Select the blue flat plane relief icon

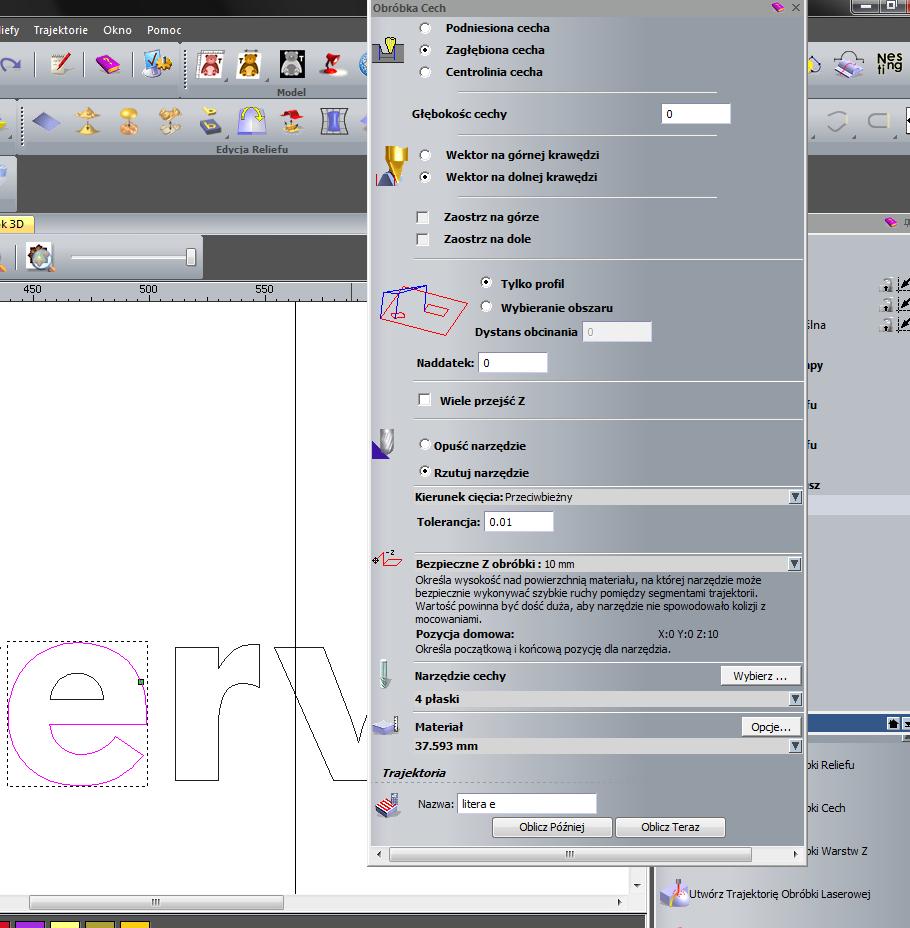coord(46,122)
